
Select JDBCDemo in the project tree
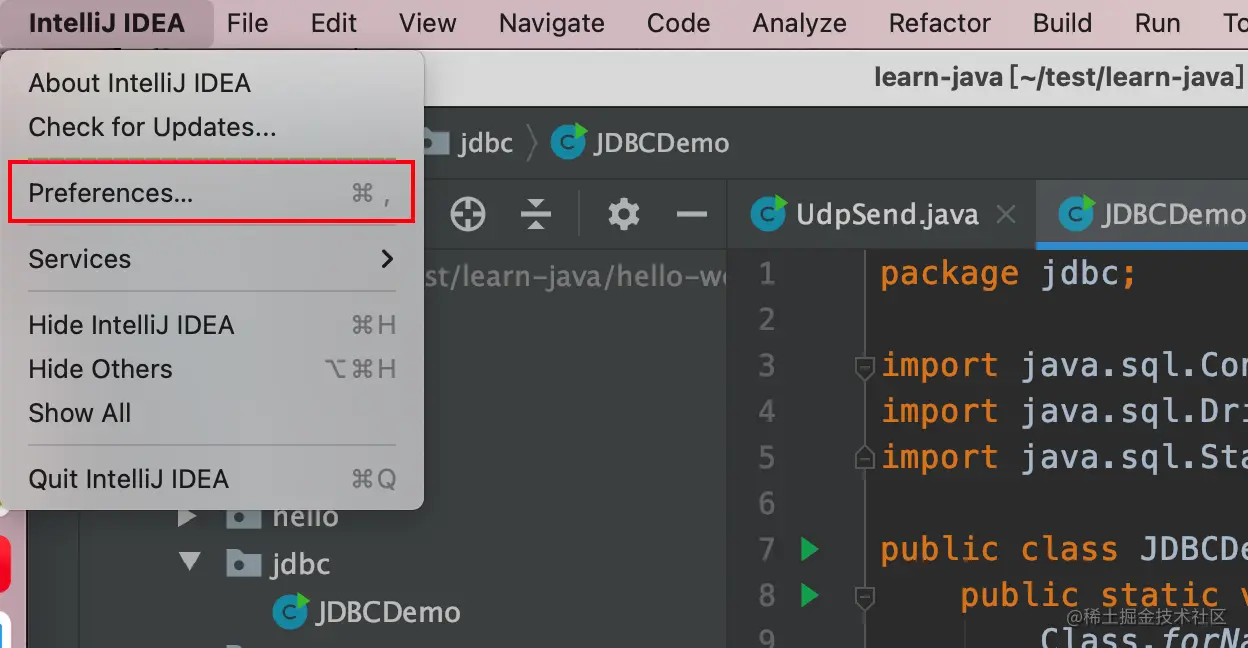click(x=388, y=612)
